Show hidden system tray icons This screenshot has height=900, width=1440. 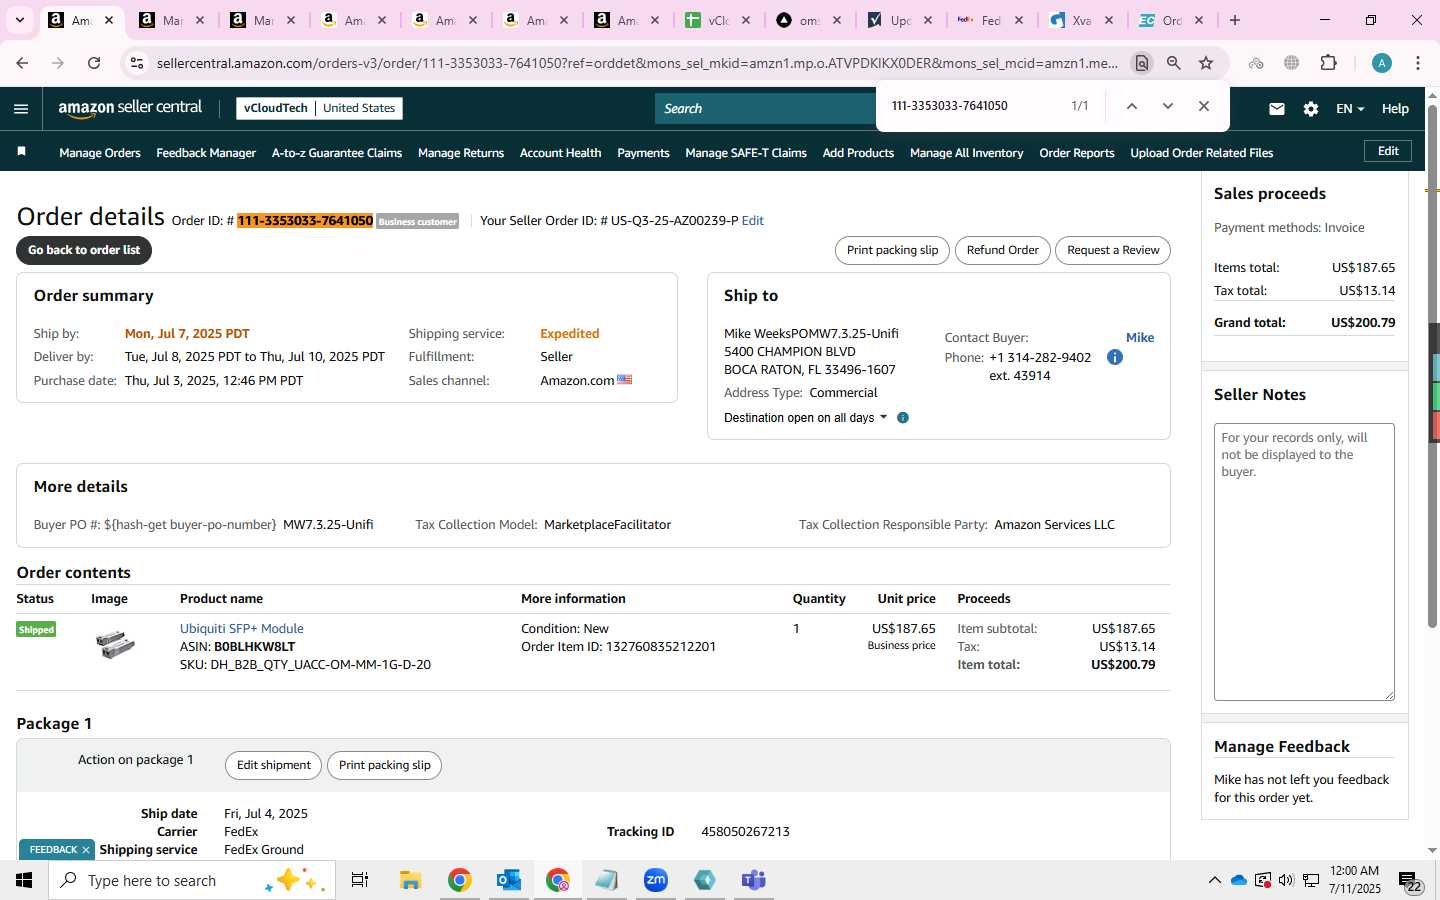tap(1214, 880)
